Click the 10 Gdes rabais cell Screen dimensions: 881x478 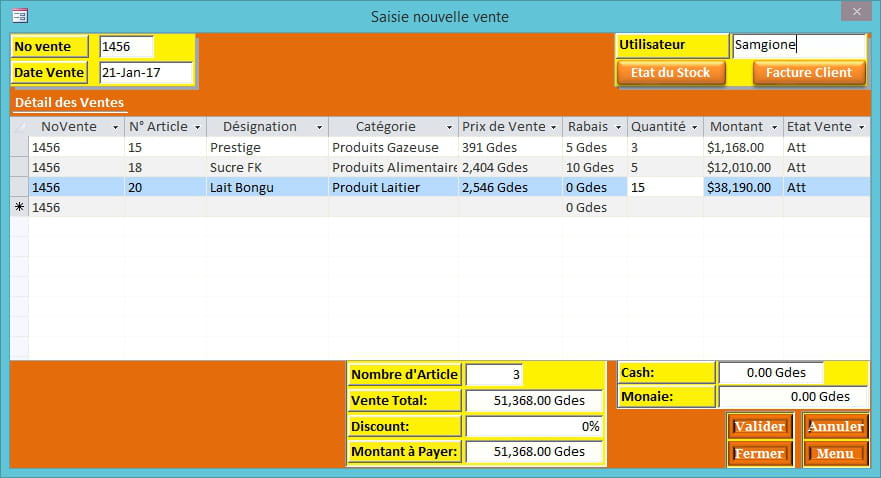pyautogui.click(x=594, y=167)
